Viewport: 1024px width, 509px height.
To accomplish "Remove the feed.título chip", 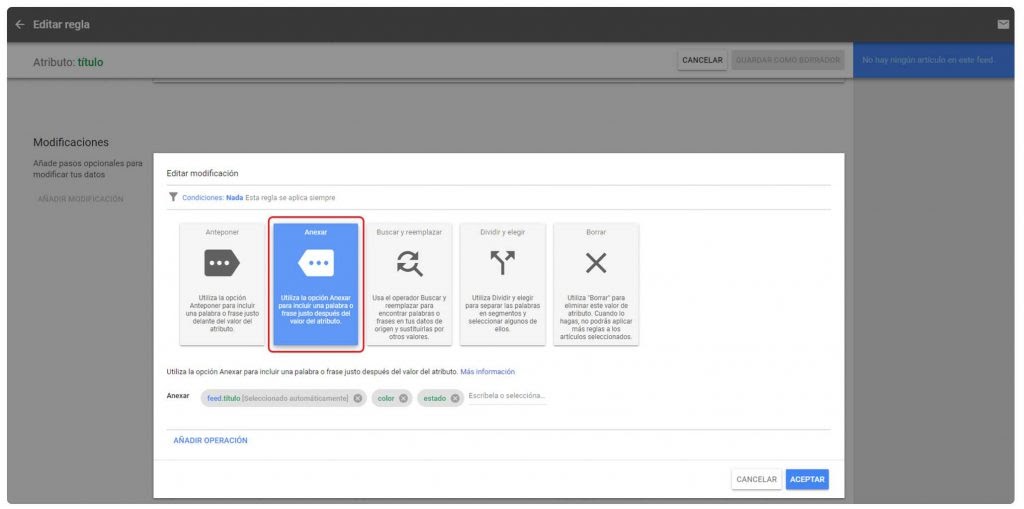I will coord(358,398).
